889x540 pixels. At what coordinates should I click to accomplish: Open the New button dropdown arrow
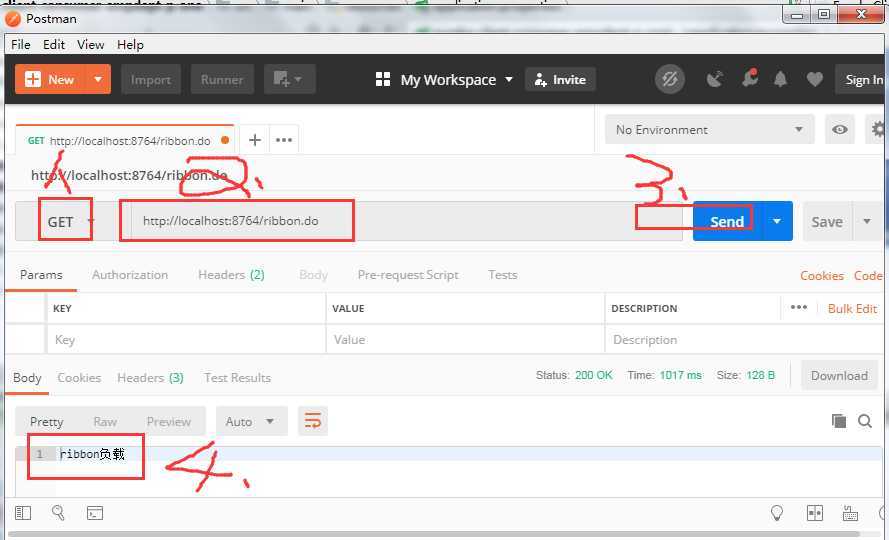pos(98,79)
